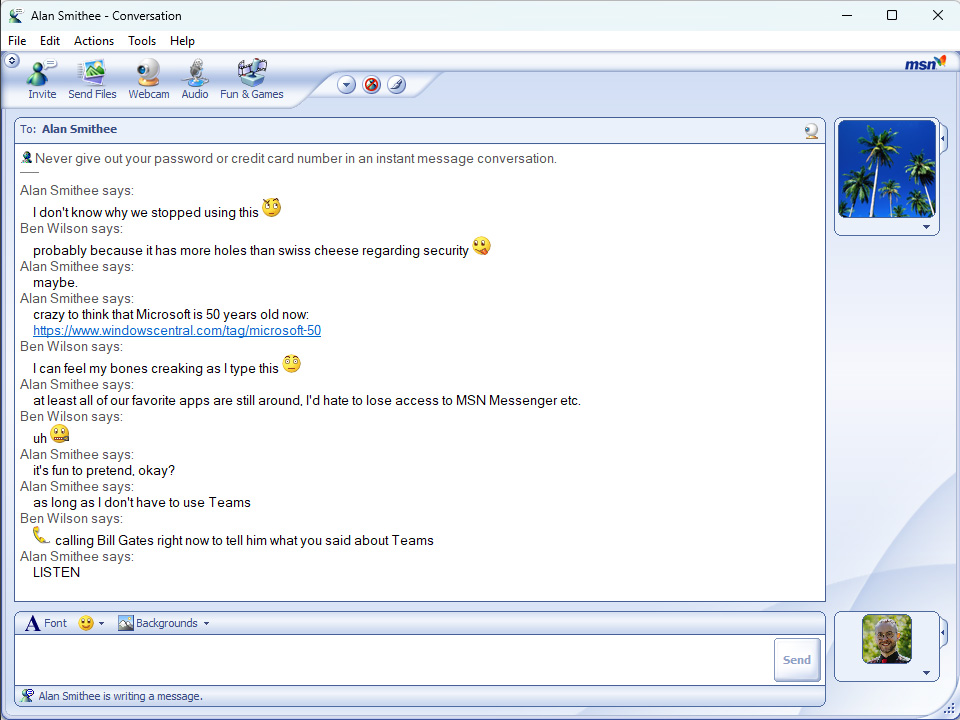Collapse the toolbar with the top-left arrow button
The width and height of the screenshot is (960, 720).
point(12,61)
